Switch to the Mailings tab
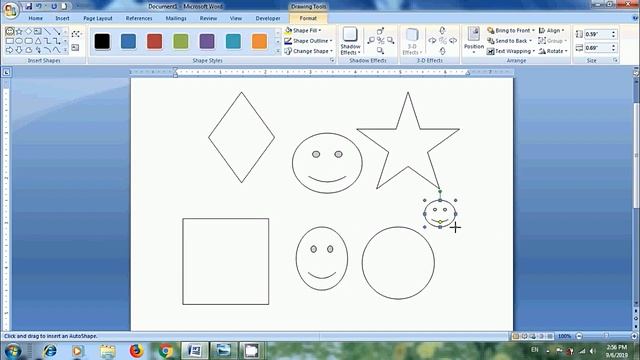 [x=176, y=18]
